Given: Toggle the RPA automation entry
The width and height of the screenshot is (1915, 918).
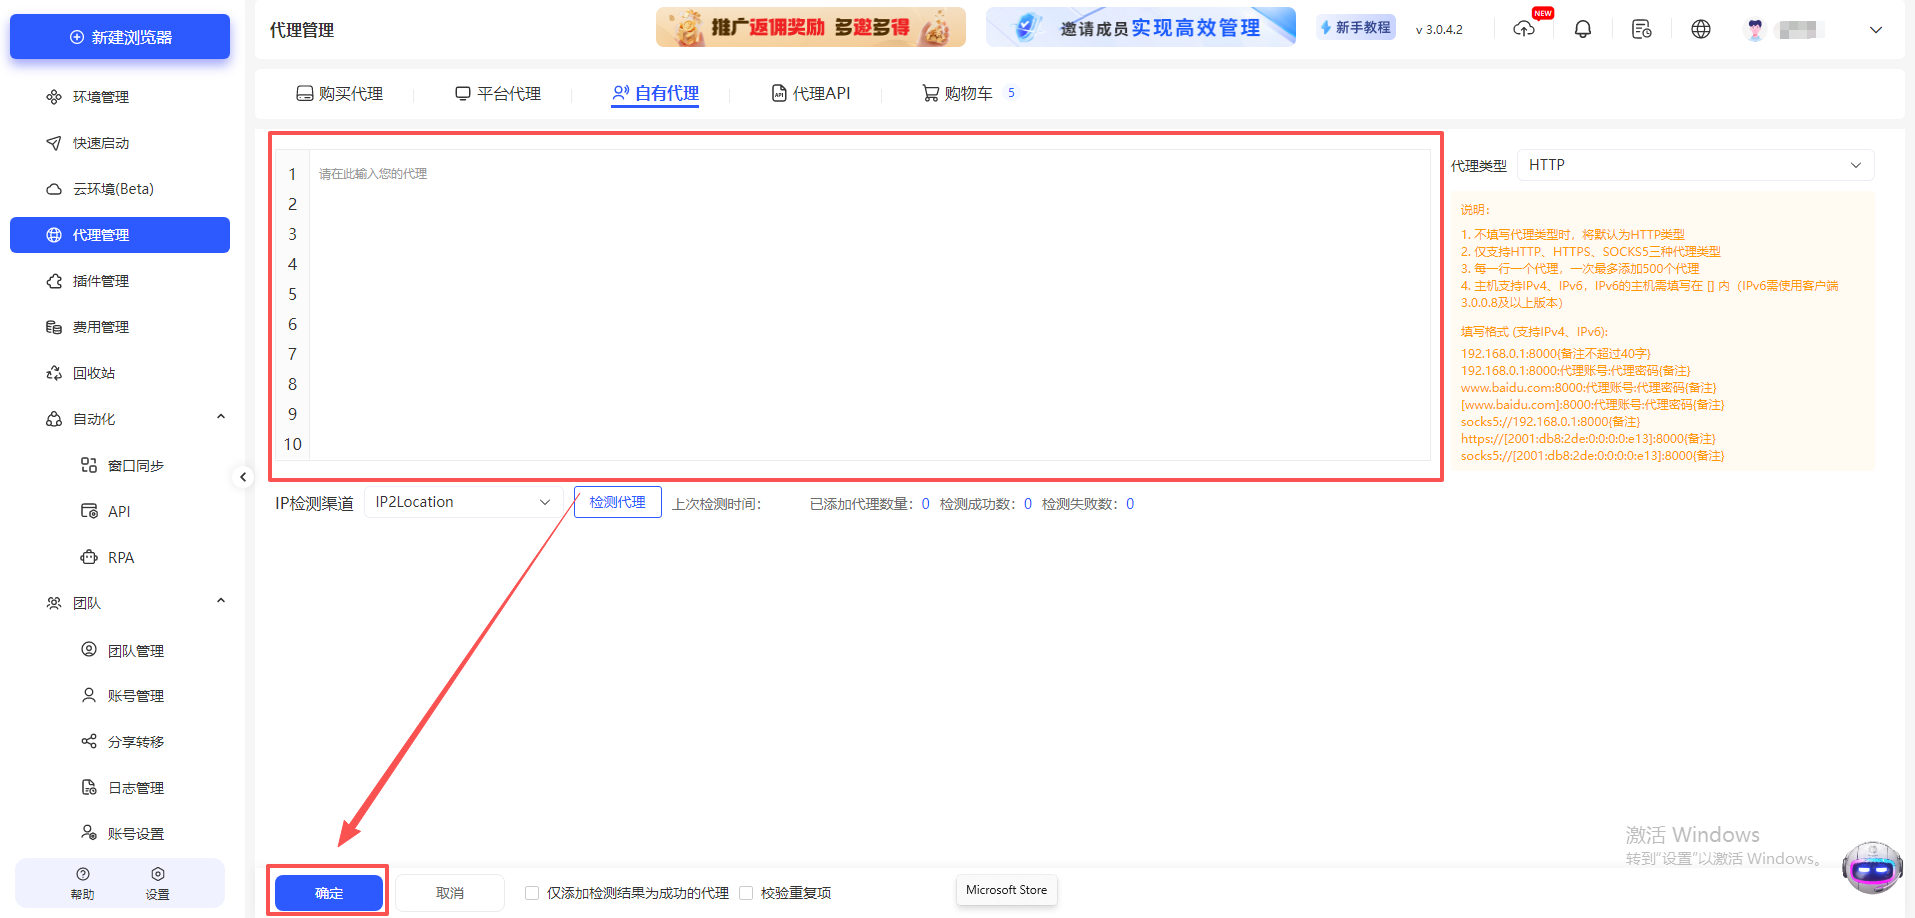Looking at the screenshot, I should pos(120,556).
